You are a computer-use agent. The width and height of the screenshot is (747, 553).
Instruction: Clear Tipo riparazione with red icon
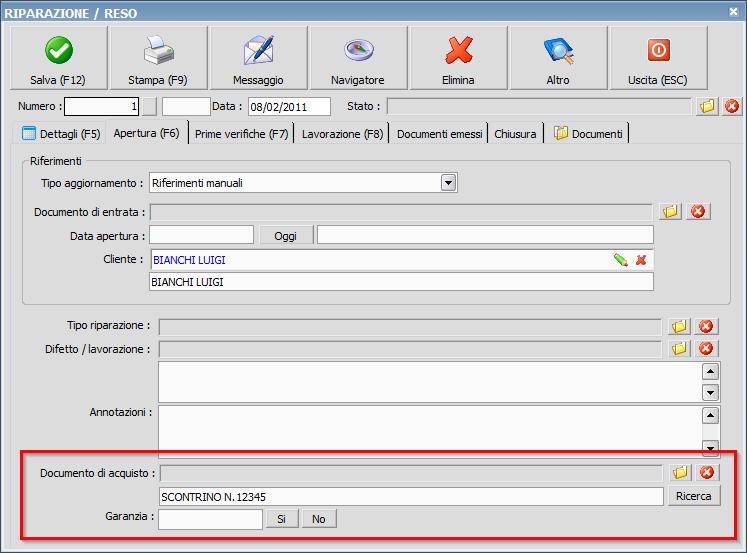[x=706, y=326]
